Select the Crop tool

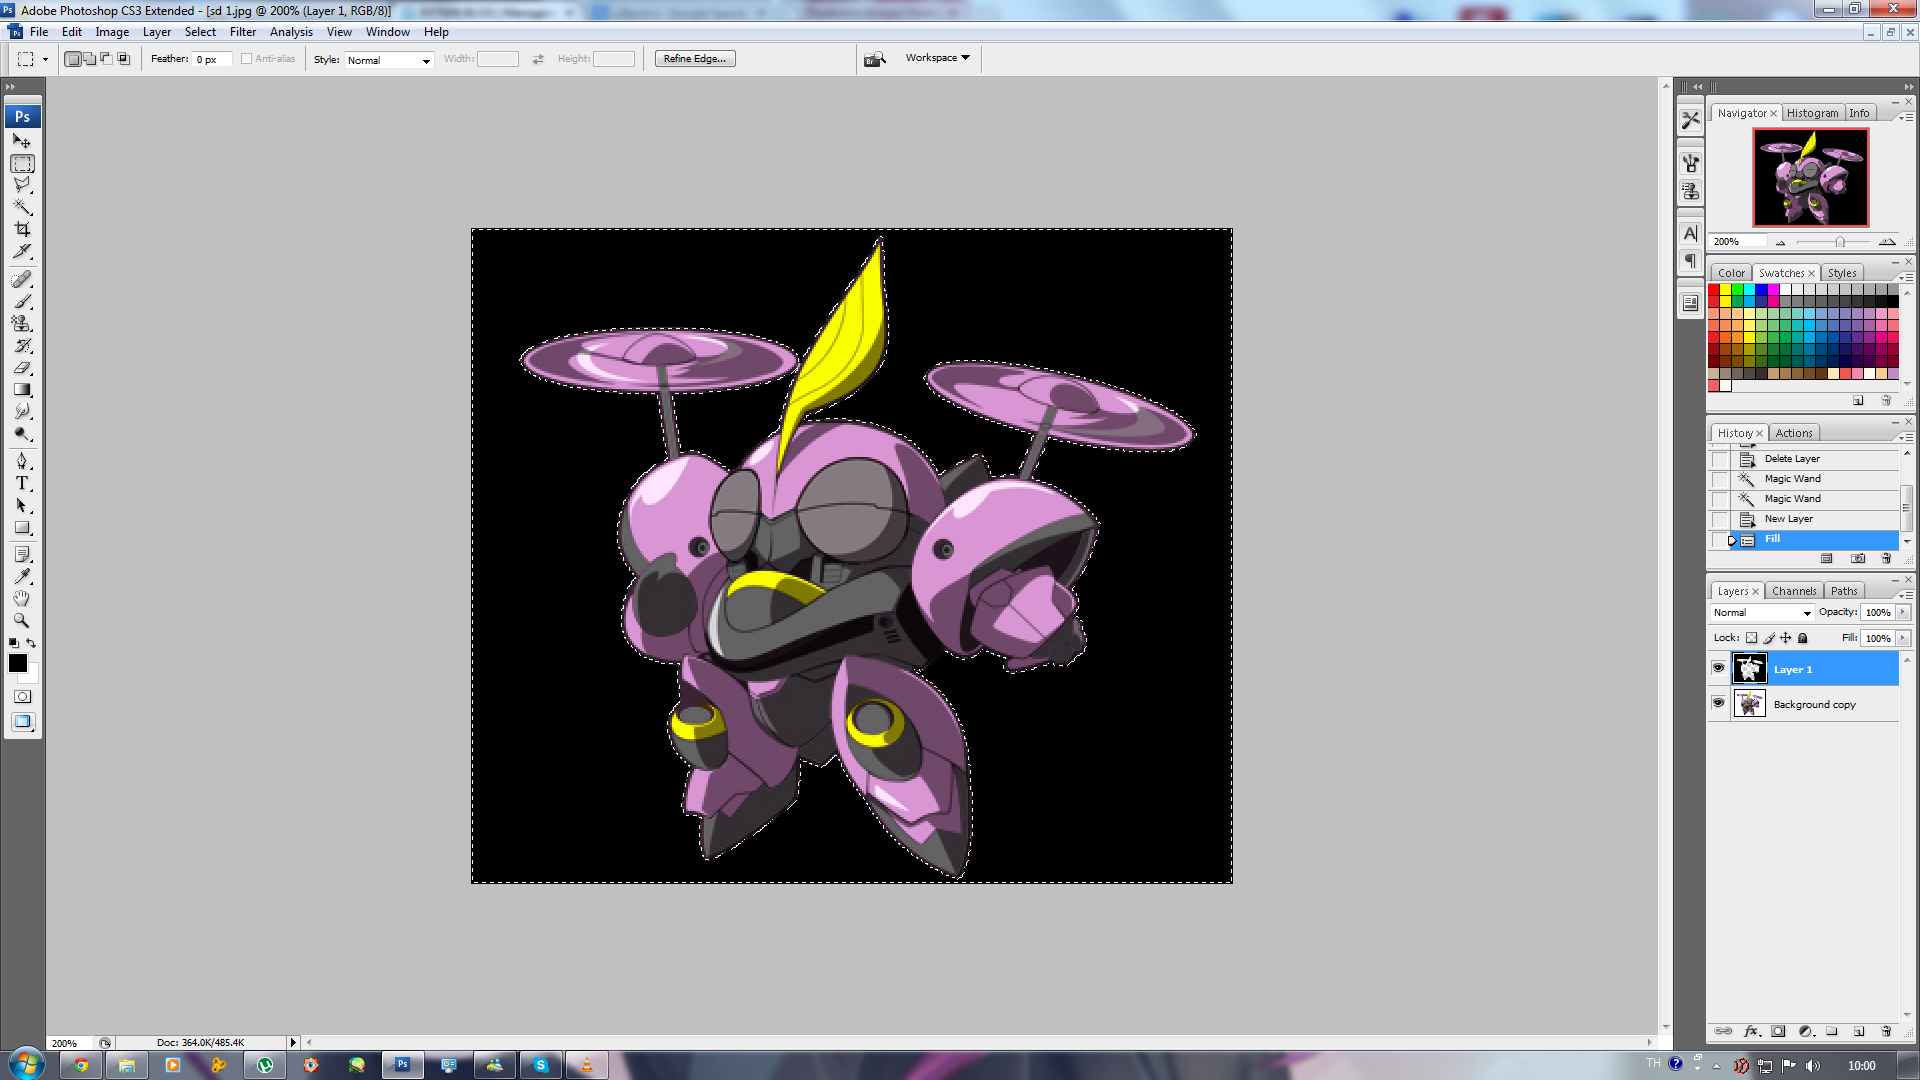22,229
